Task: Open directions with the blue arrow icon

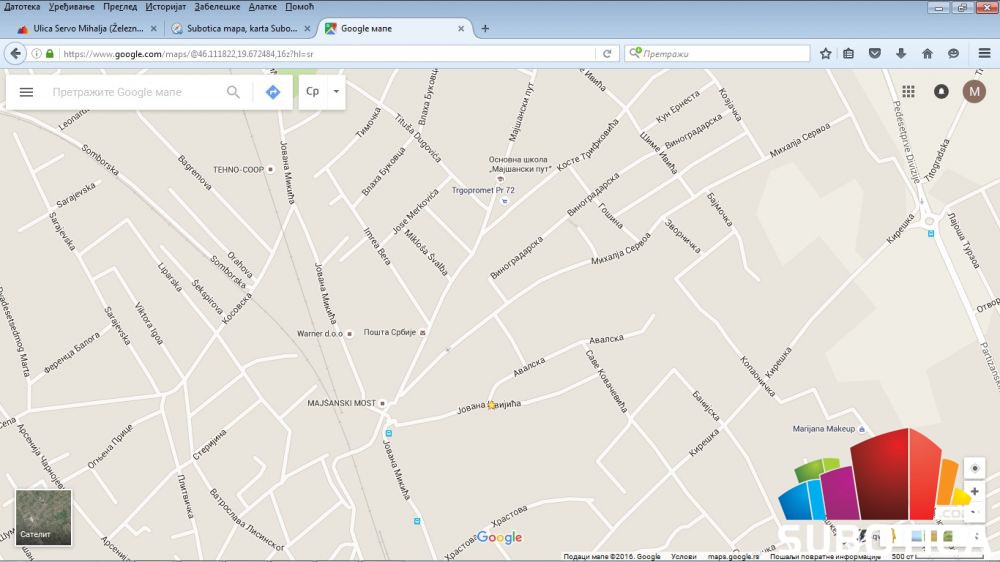Action: click(273, 92)
